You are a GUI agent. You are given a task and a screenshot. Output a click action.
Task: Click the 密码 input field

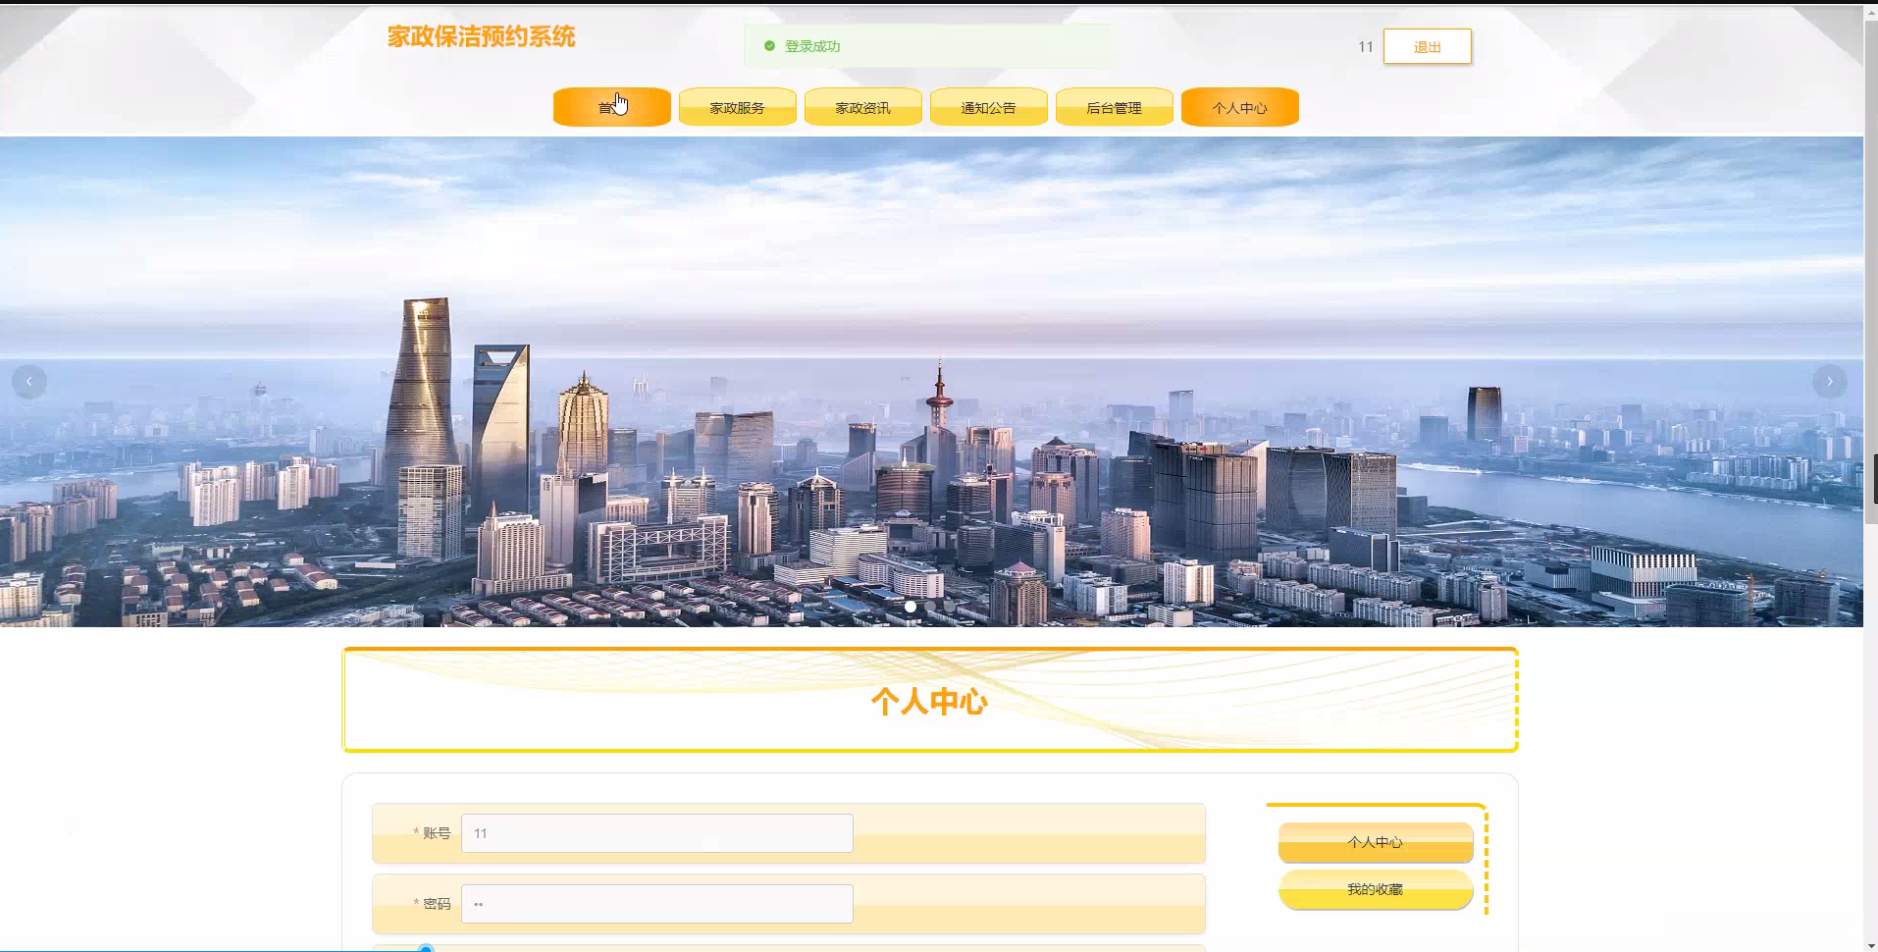(x=657, y=904)
